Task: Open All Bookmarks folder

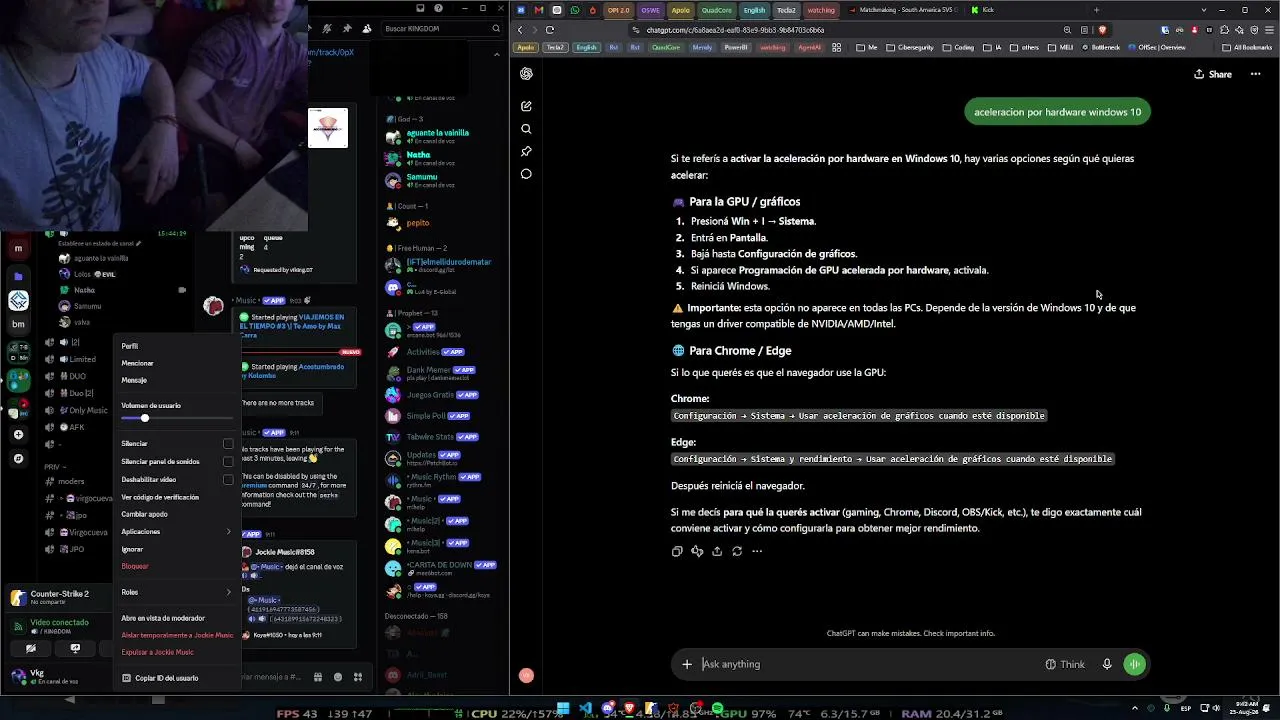Action: tap(1248, 47)
